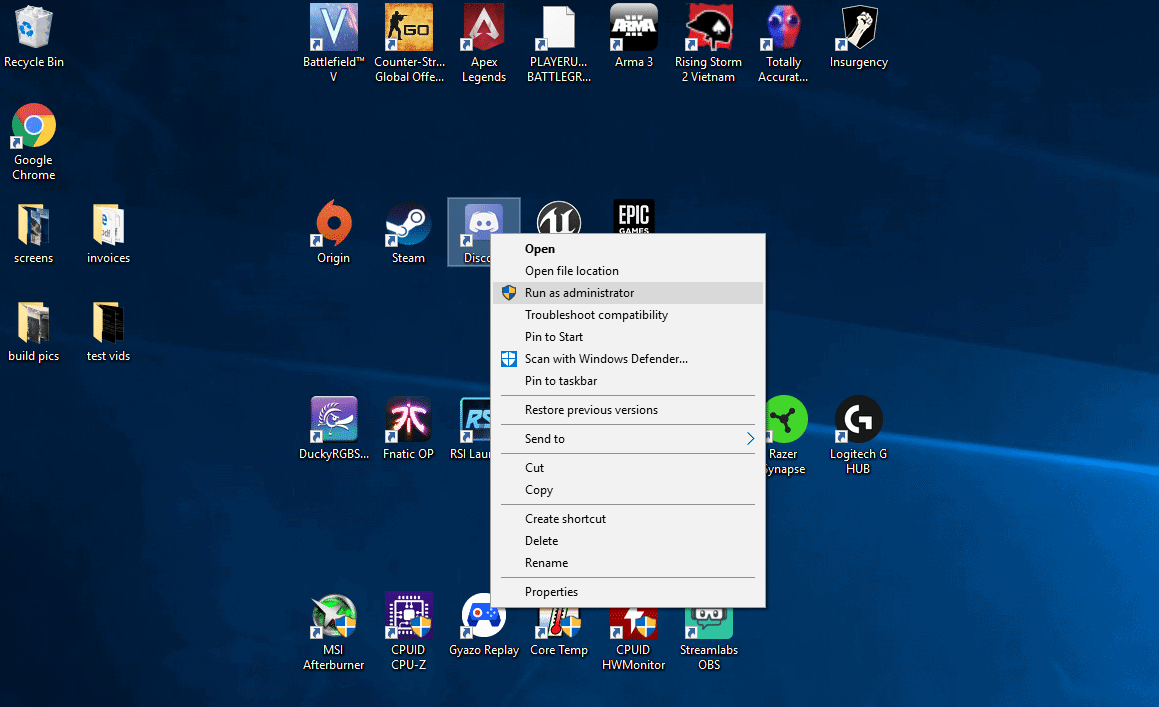The height and width of the screenshot is (707, 1159).
Task: Choose Cut in the context menu
Action: 628,468
